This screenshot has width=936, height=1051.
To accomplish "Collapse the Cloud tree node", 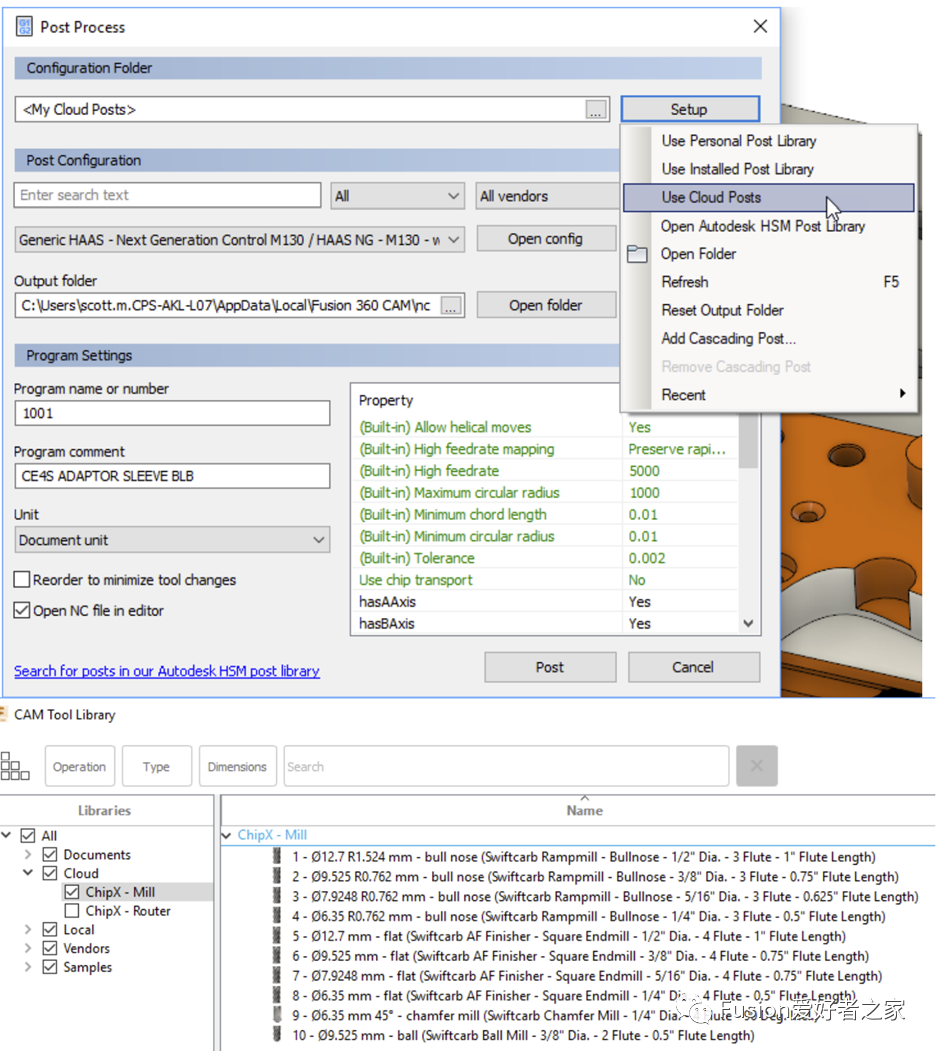I will [x=28, y=873].
